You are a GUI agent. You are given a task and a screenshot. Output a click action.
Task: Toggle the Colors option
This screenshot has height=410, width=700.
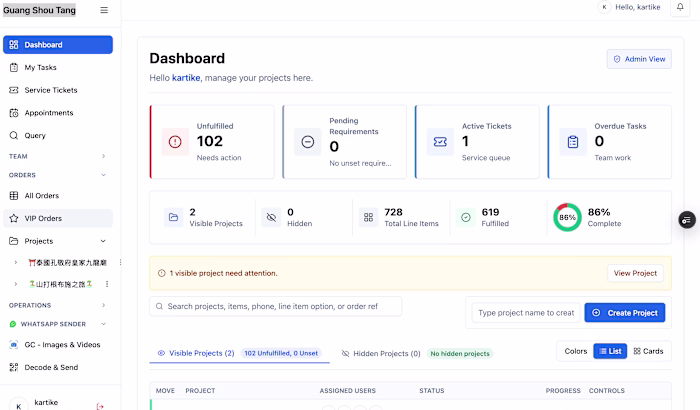pyautogui.click(x=575, y=351)
